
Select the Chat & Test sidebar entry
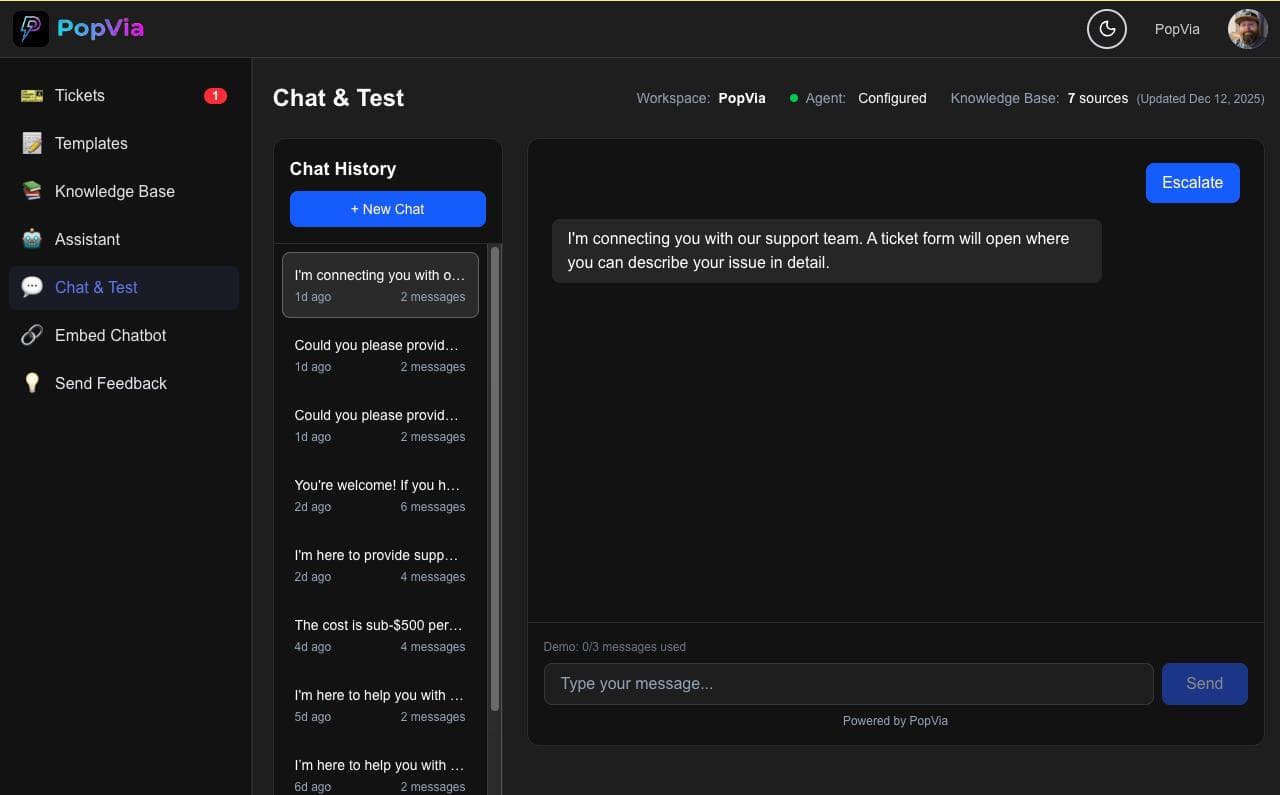pos(96,287)
